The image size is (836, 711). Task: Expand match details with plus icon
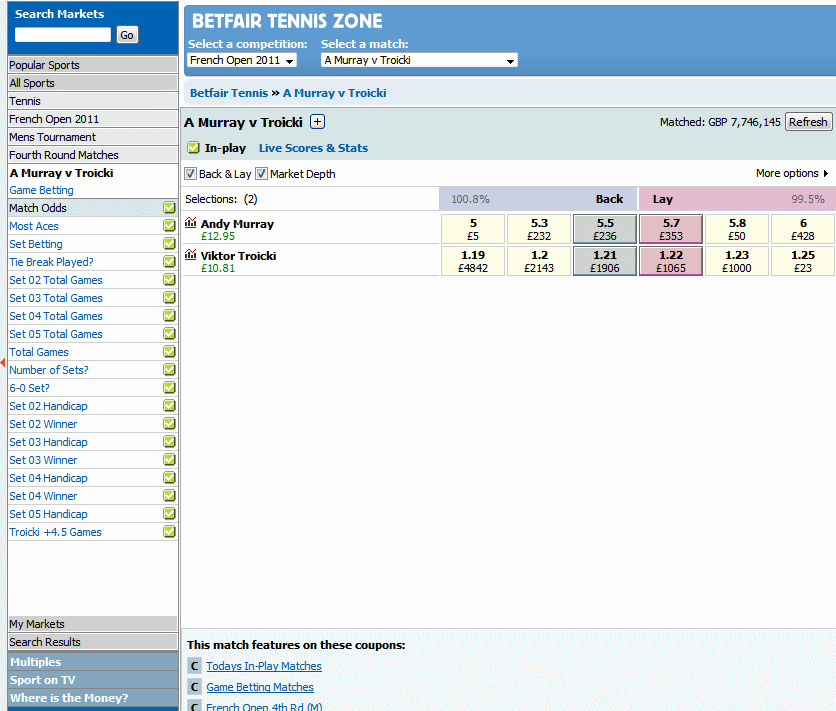pyautogui.click(x=318, y=122)
